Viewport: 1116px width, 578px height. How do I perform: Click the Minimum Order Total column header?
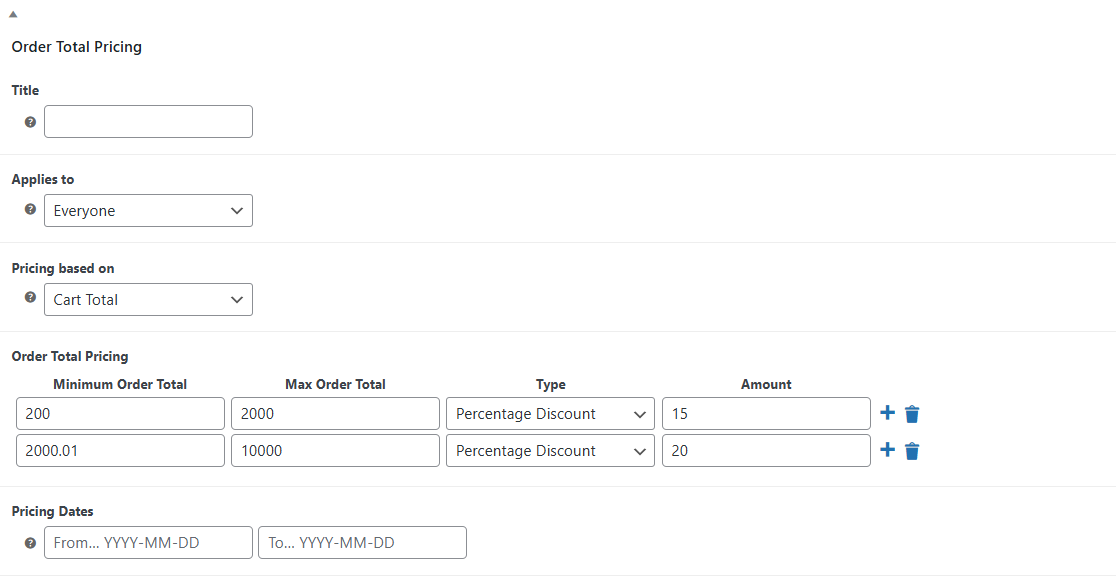coord(120,384)
